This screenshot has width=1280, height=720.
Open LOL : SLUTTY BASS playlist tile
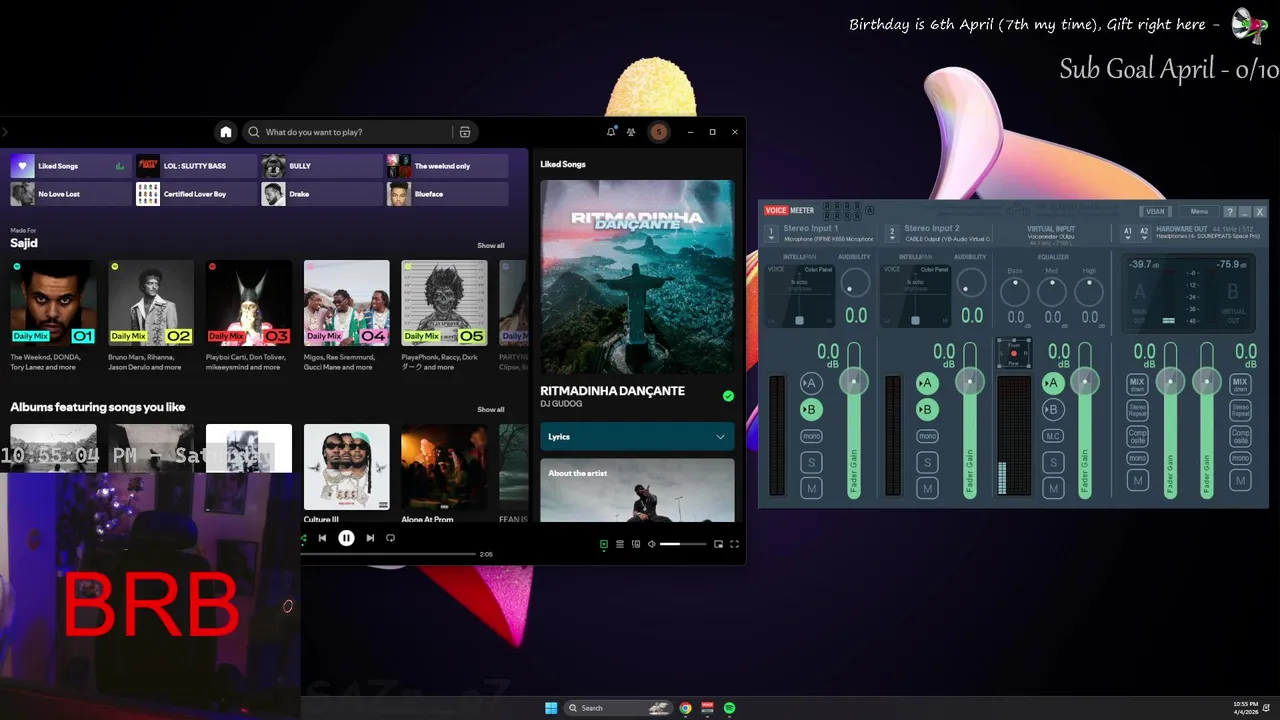pyautogui.click(x=195, y=166)
